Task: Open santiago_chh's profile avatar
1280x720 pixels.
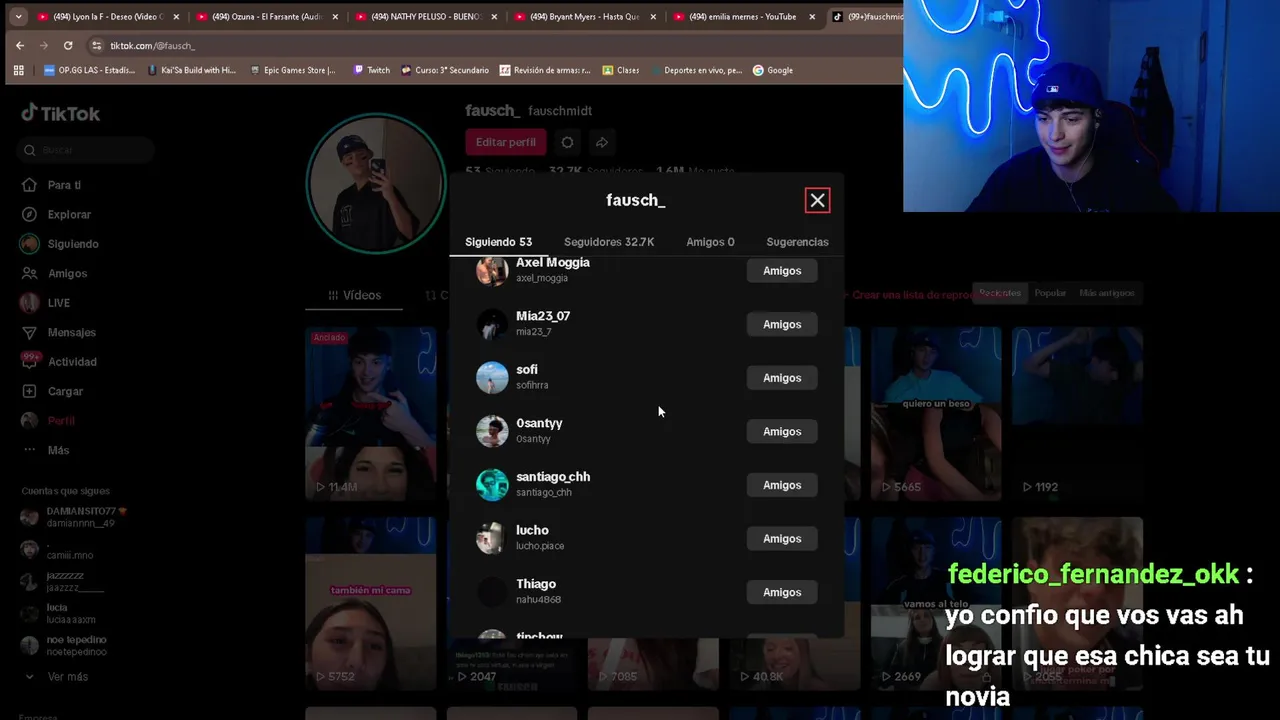Action: [491, 485]
